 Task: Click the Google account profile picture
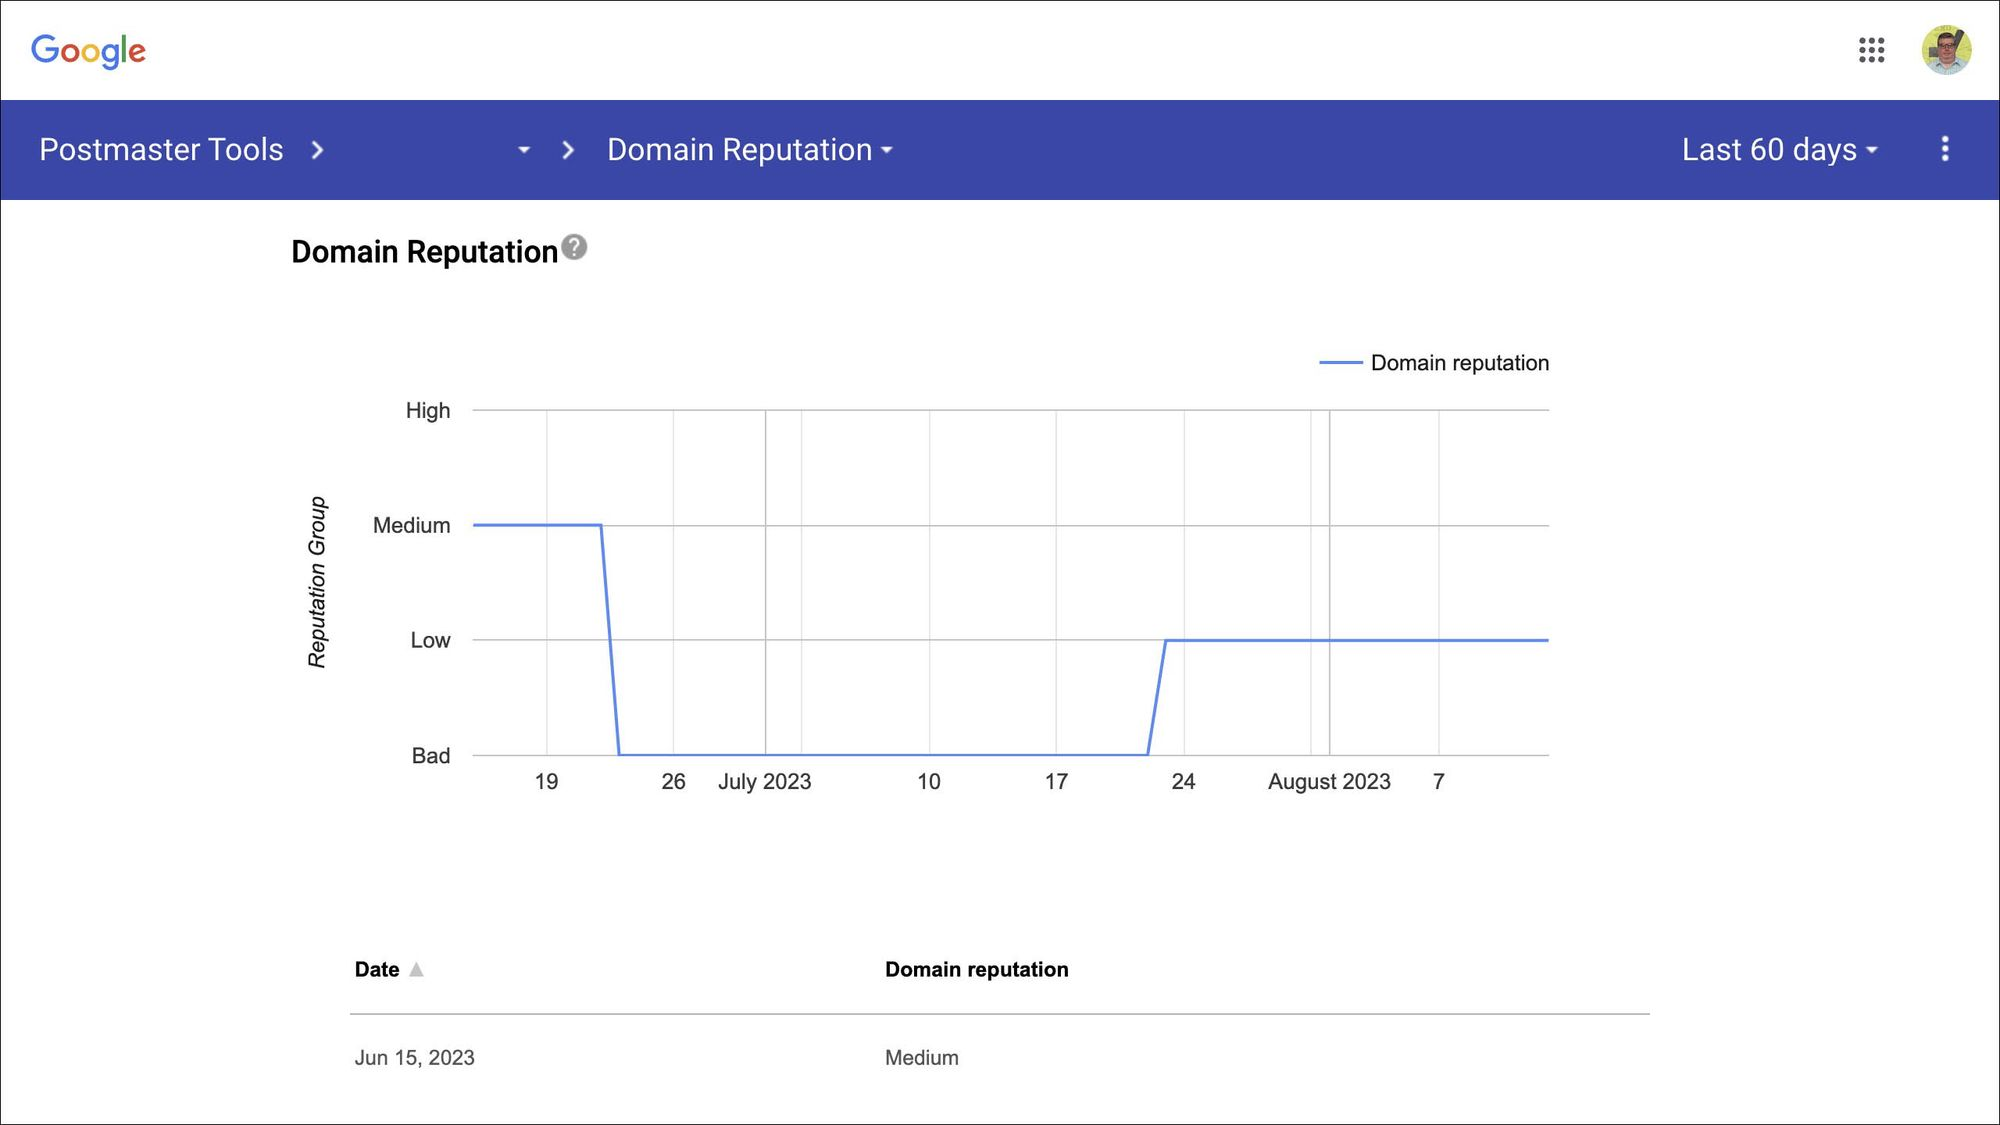click(1946, 50)
